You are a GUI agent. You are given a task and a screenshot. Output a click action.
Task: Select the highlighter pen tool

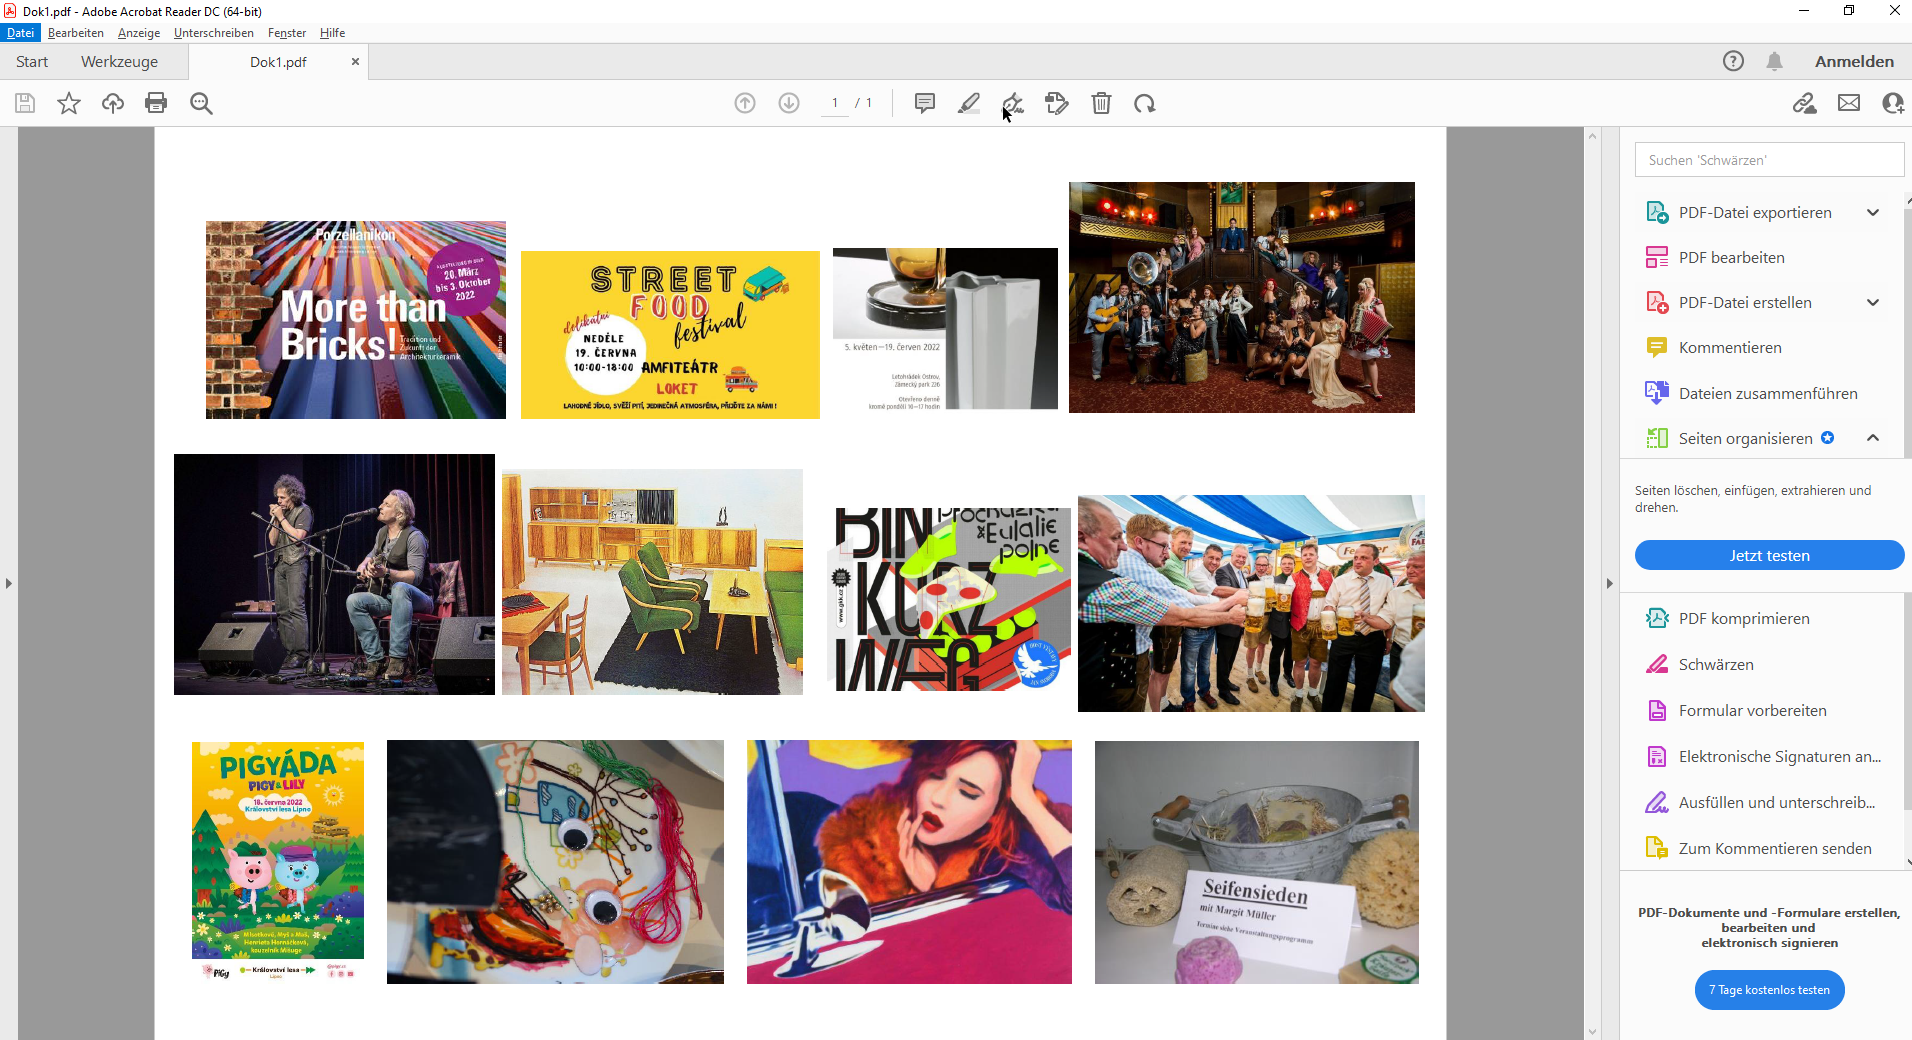coord(969,103)
